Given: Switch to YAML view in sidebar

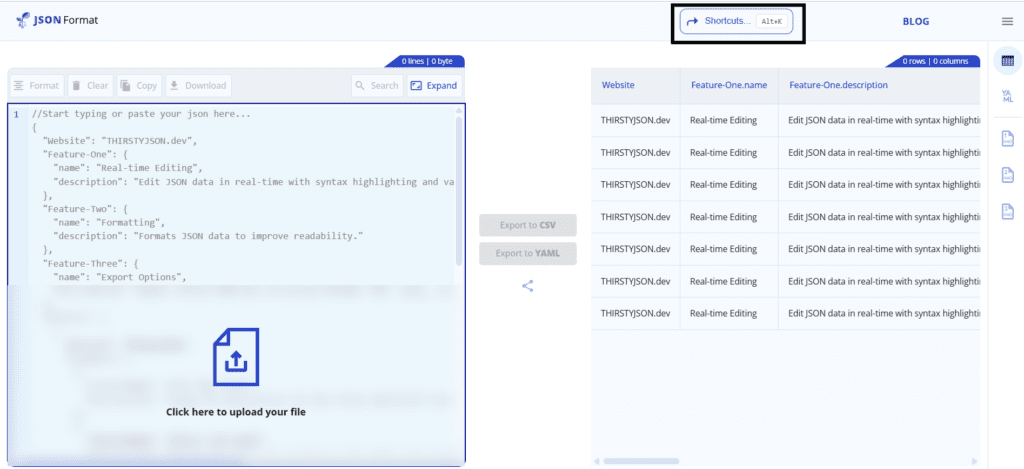Looking at the screenshot, I should 1008,97.
